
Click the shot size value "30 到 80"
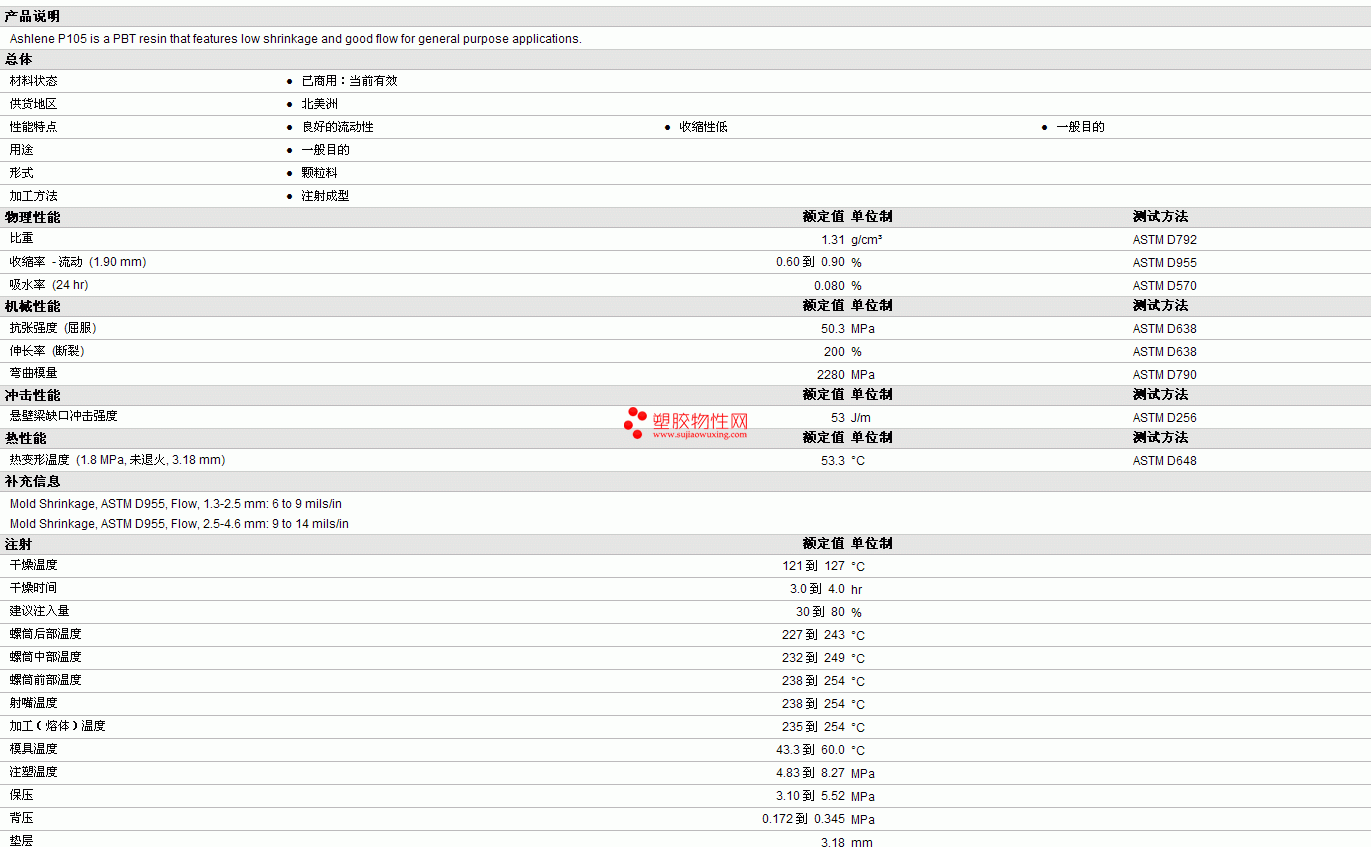point(821,612)
